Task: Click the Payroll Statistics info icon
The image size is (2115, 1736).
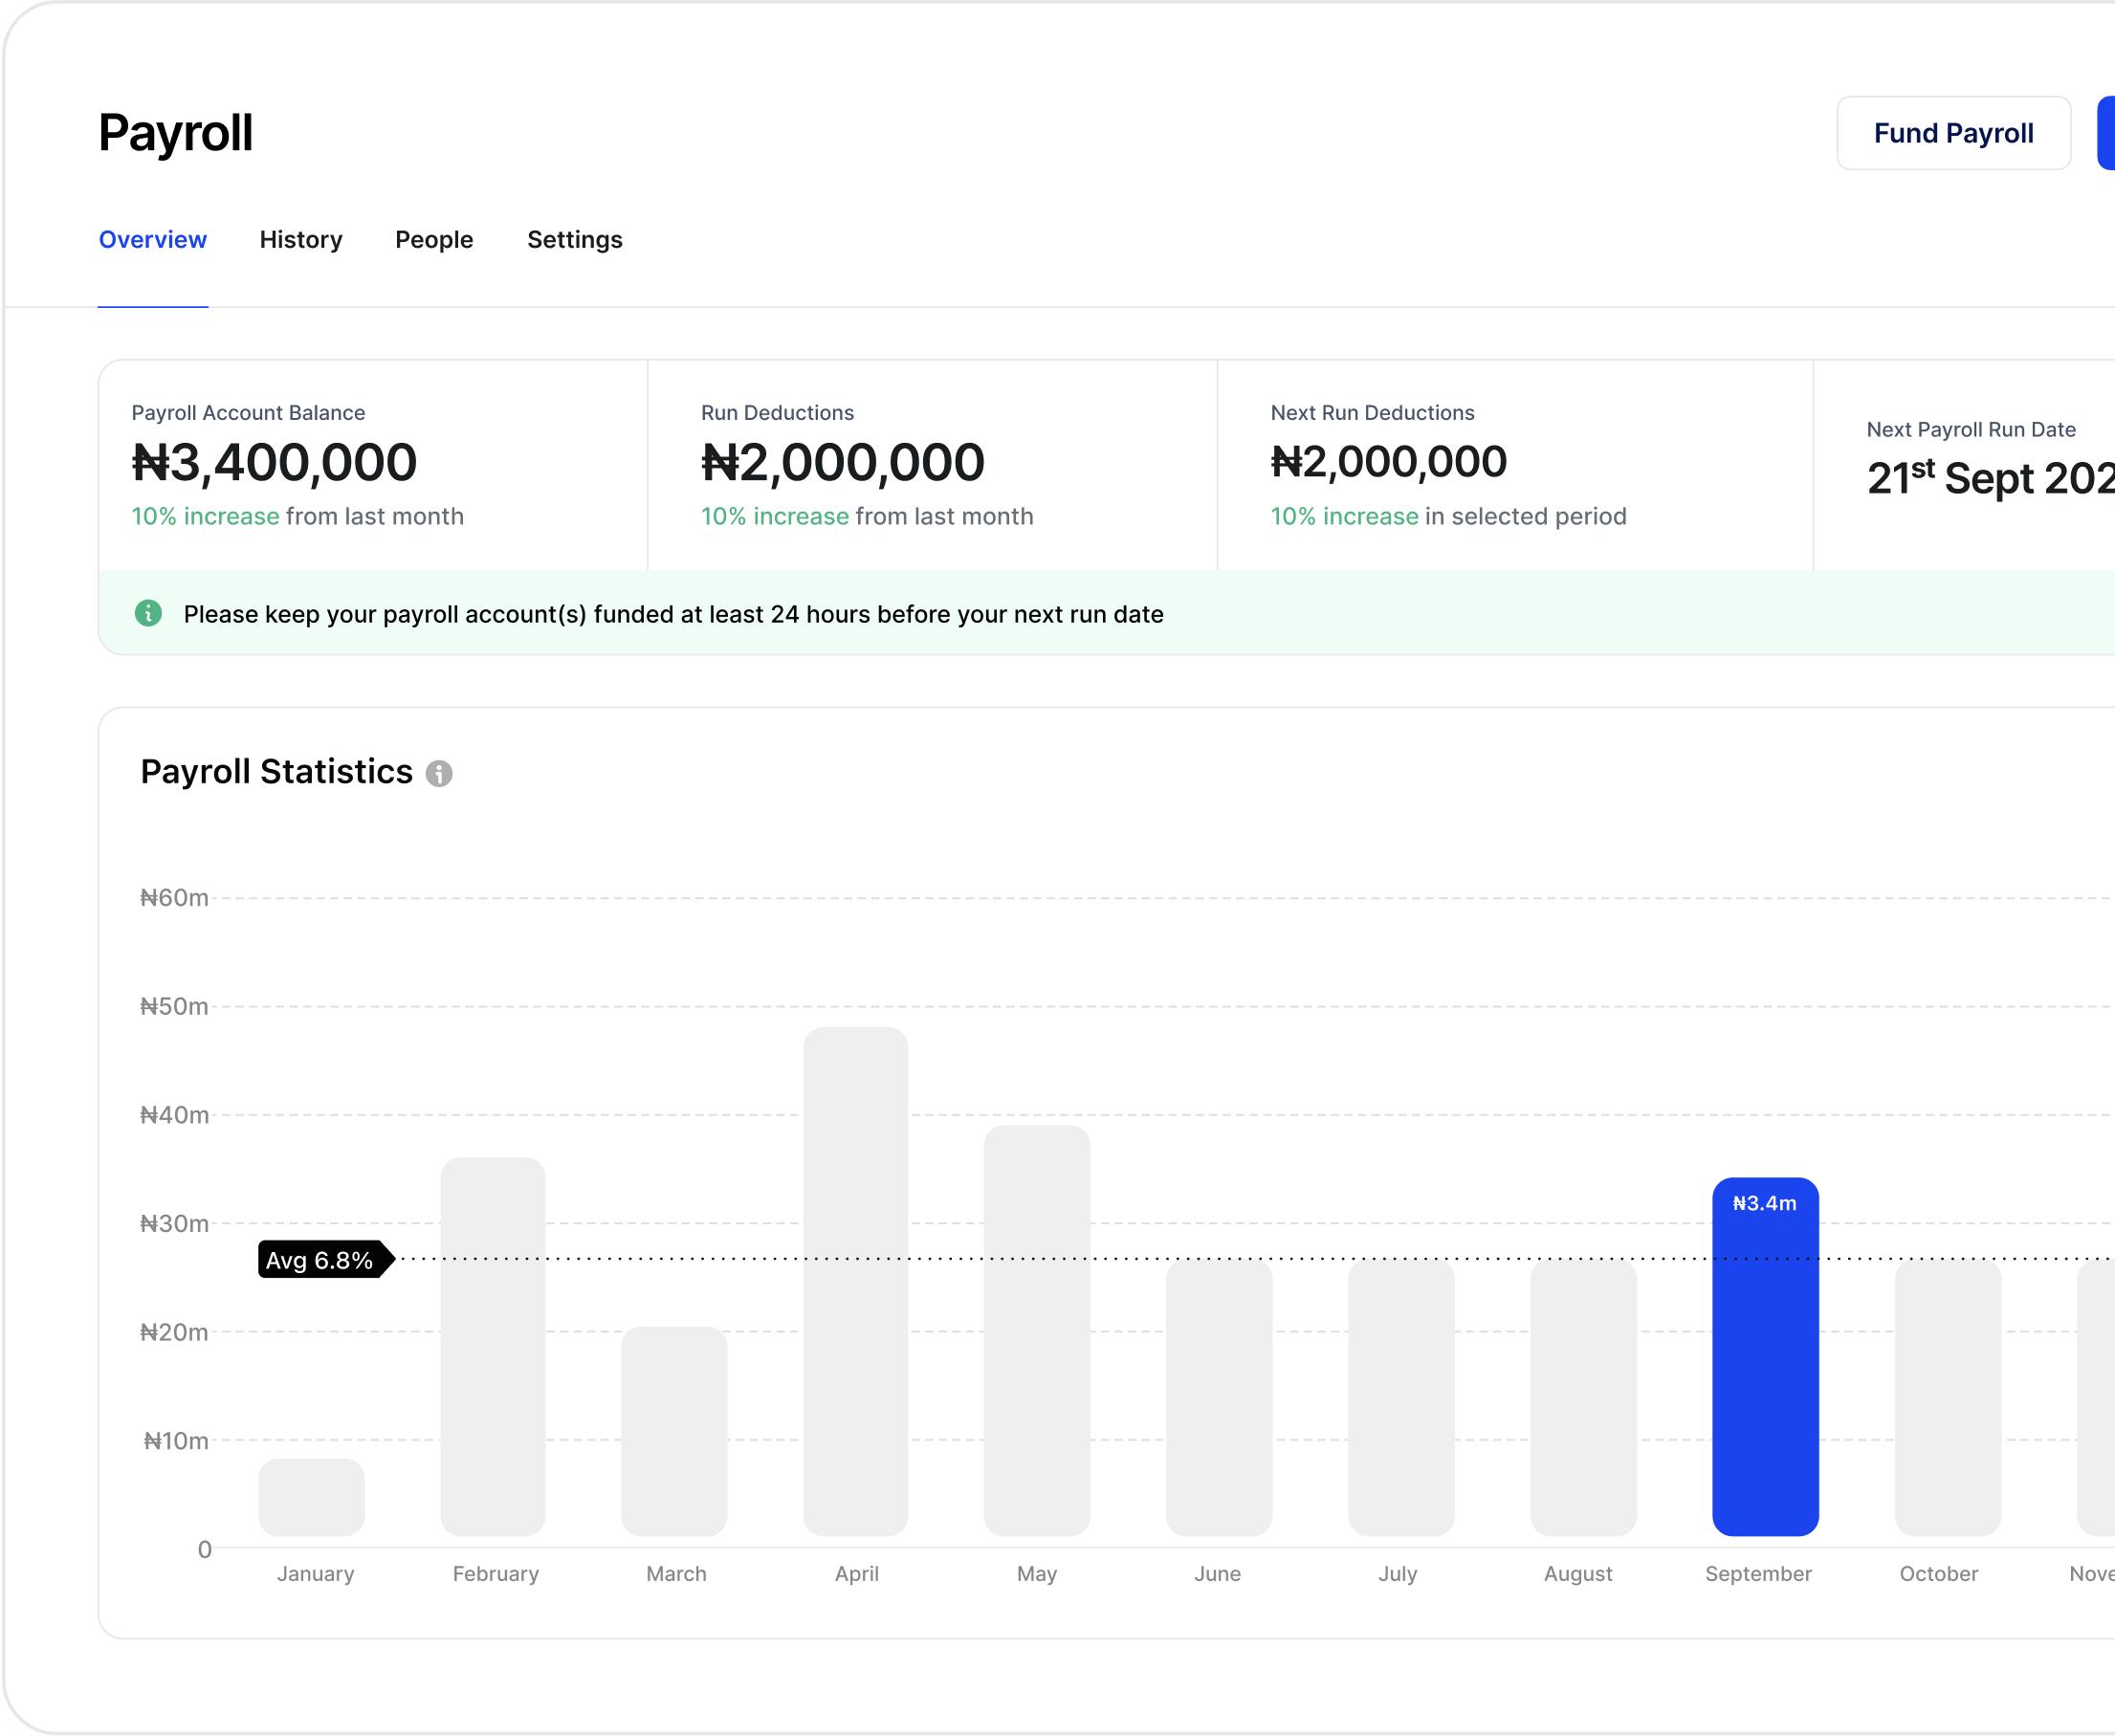Action: click(439, 773)
